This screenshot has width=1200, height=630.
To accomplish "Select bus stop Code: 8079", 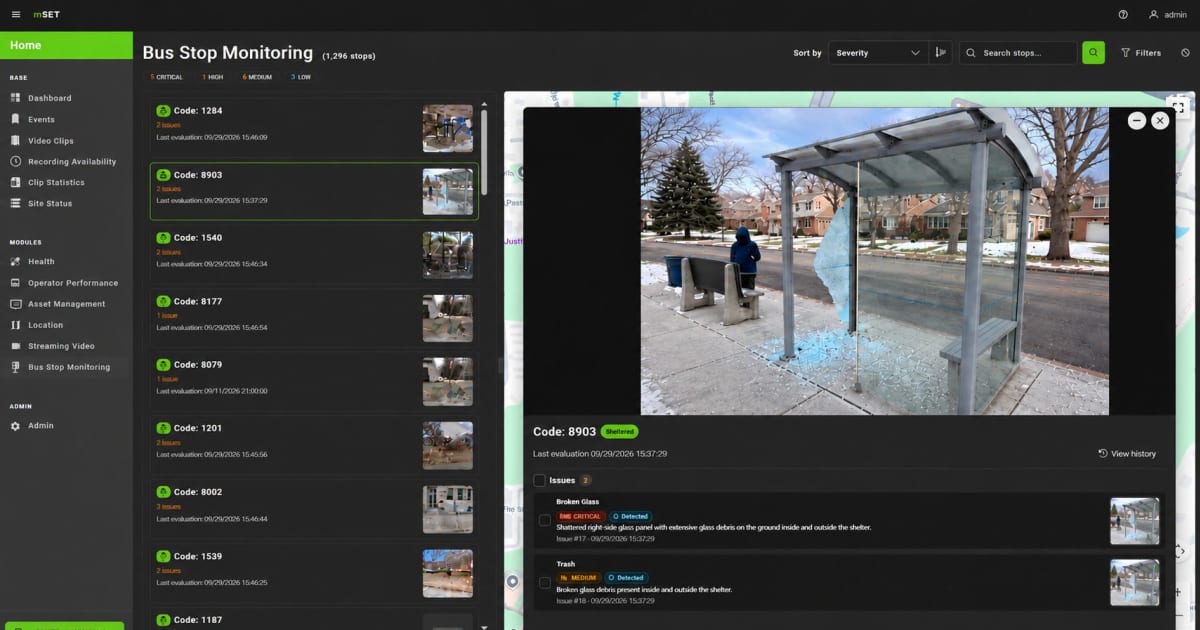I will (x=314, y=382).
